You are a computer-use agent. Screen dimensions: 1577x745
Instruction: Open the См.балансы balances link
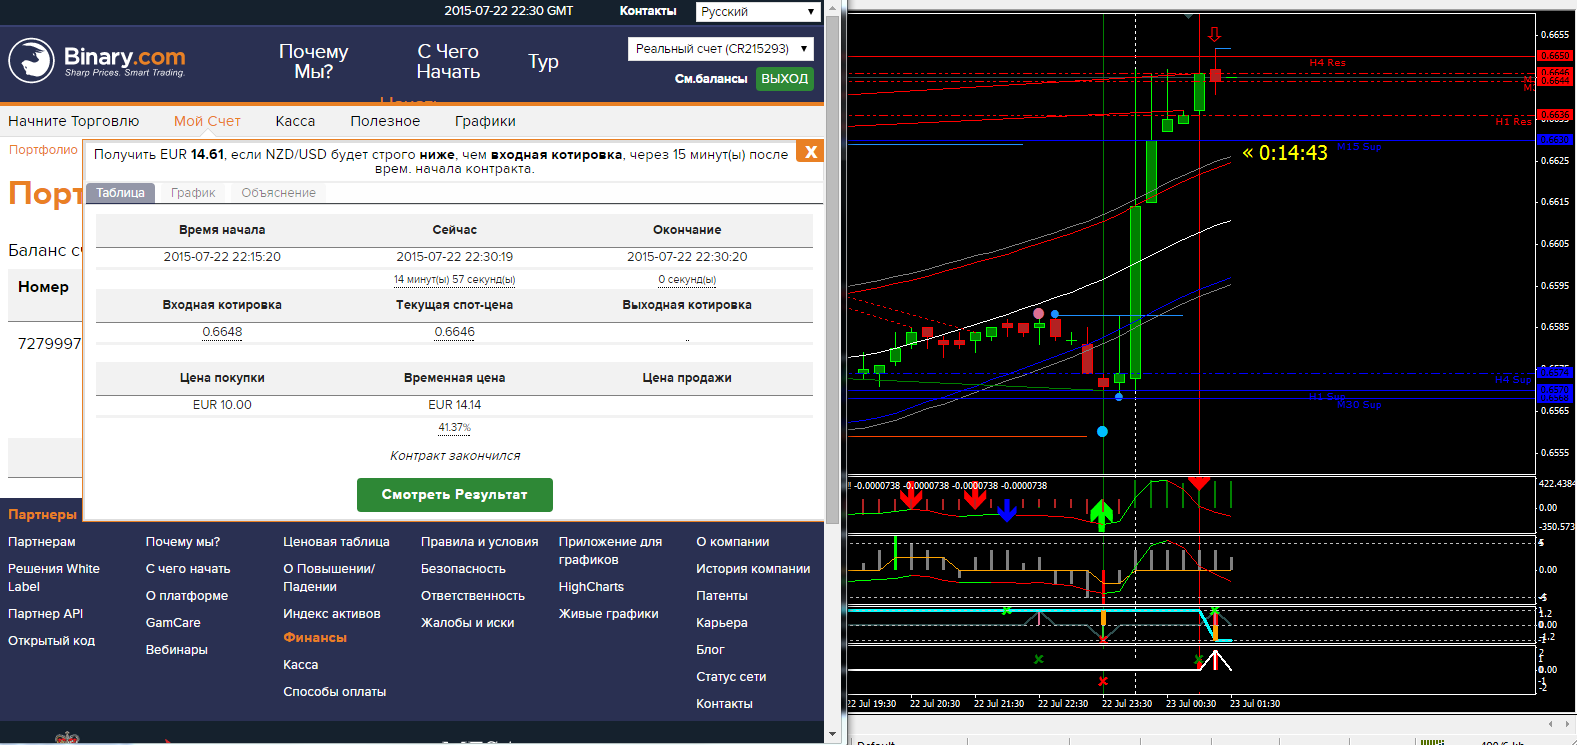711,79
